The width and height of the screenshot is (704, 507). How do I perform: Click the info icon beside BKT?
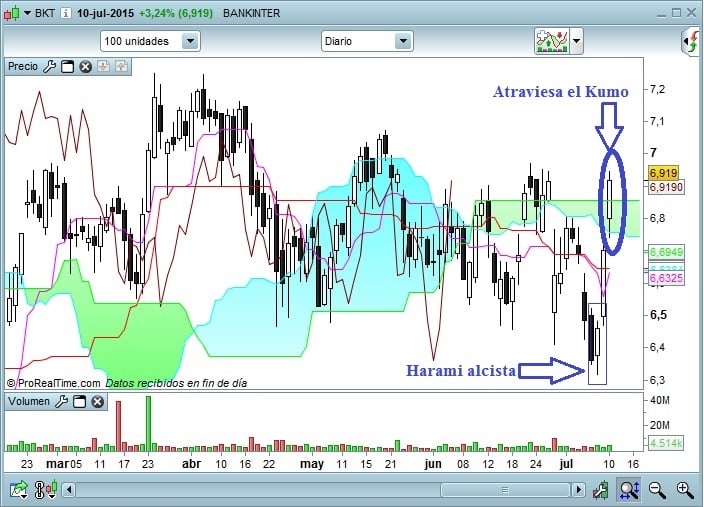click(66, 13)
